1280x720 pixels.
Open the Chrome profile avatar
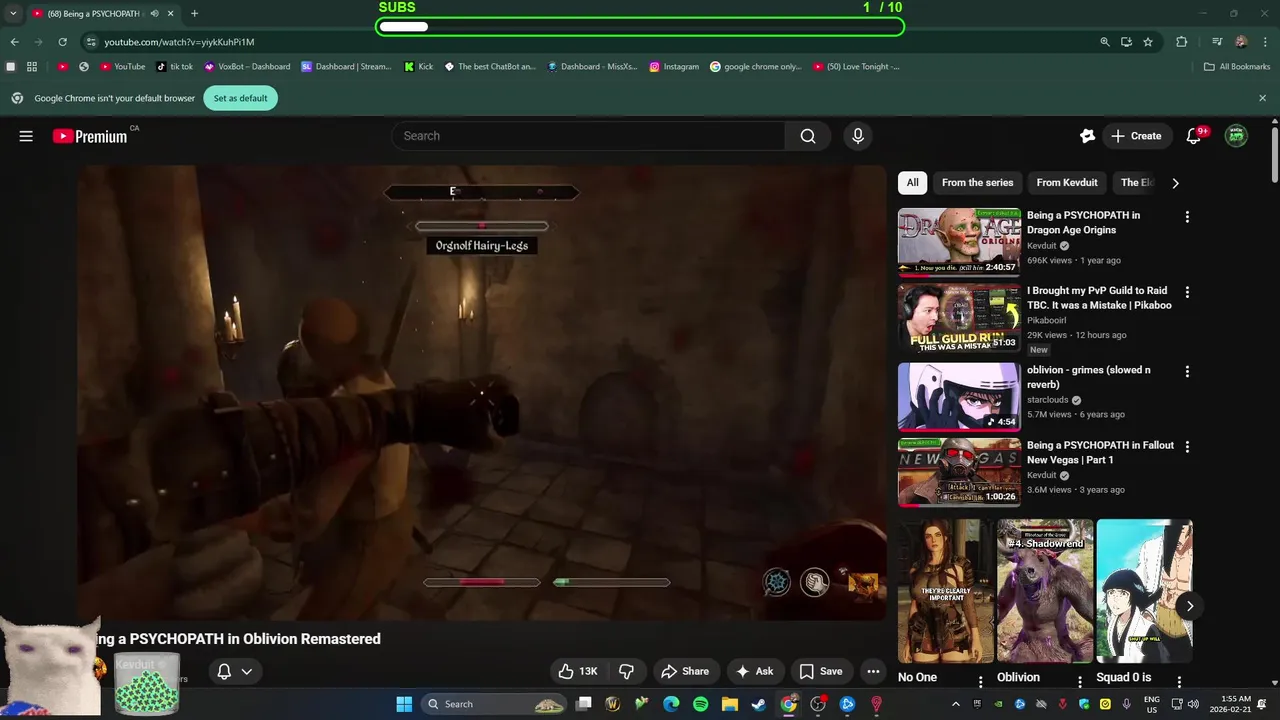click(x=1241, y=42)
